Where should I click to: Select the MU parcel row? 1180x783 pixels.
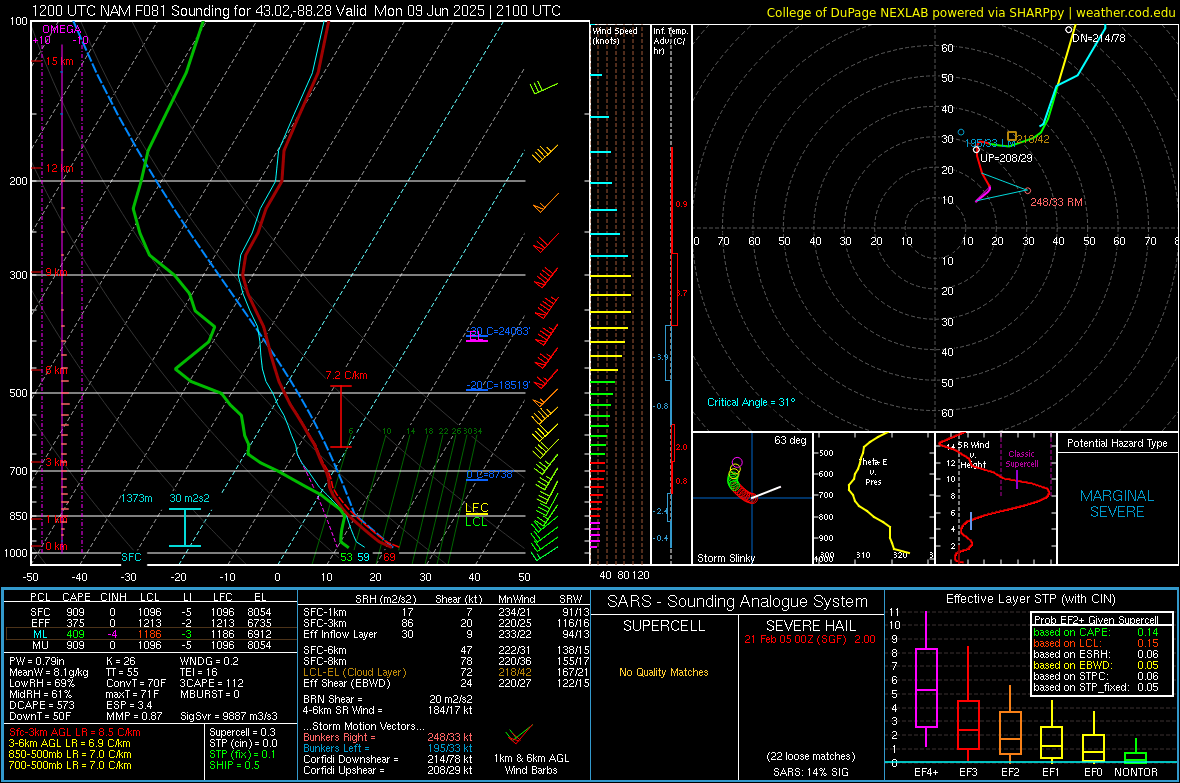[x=151, y=644]
